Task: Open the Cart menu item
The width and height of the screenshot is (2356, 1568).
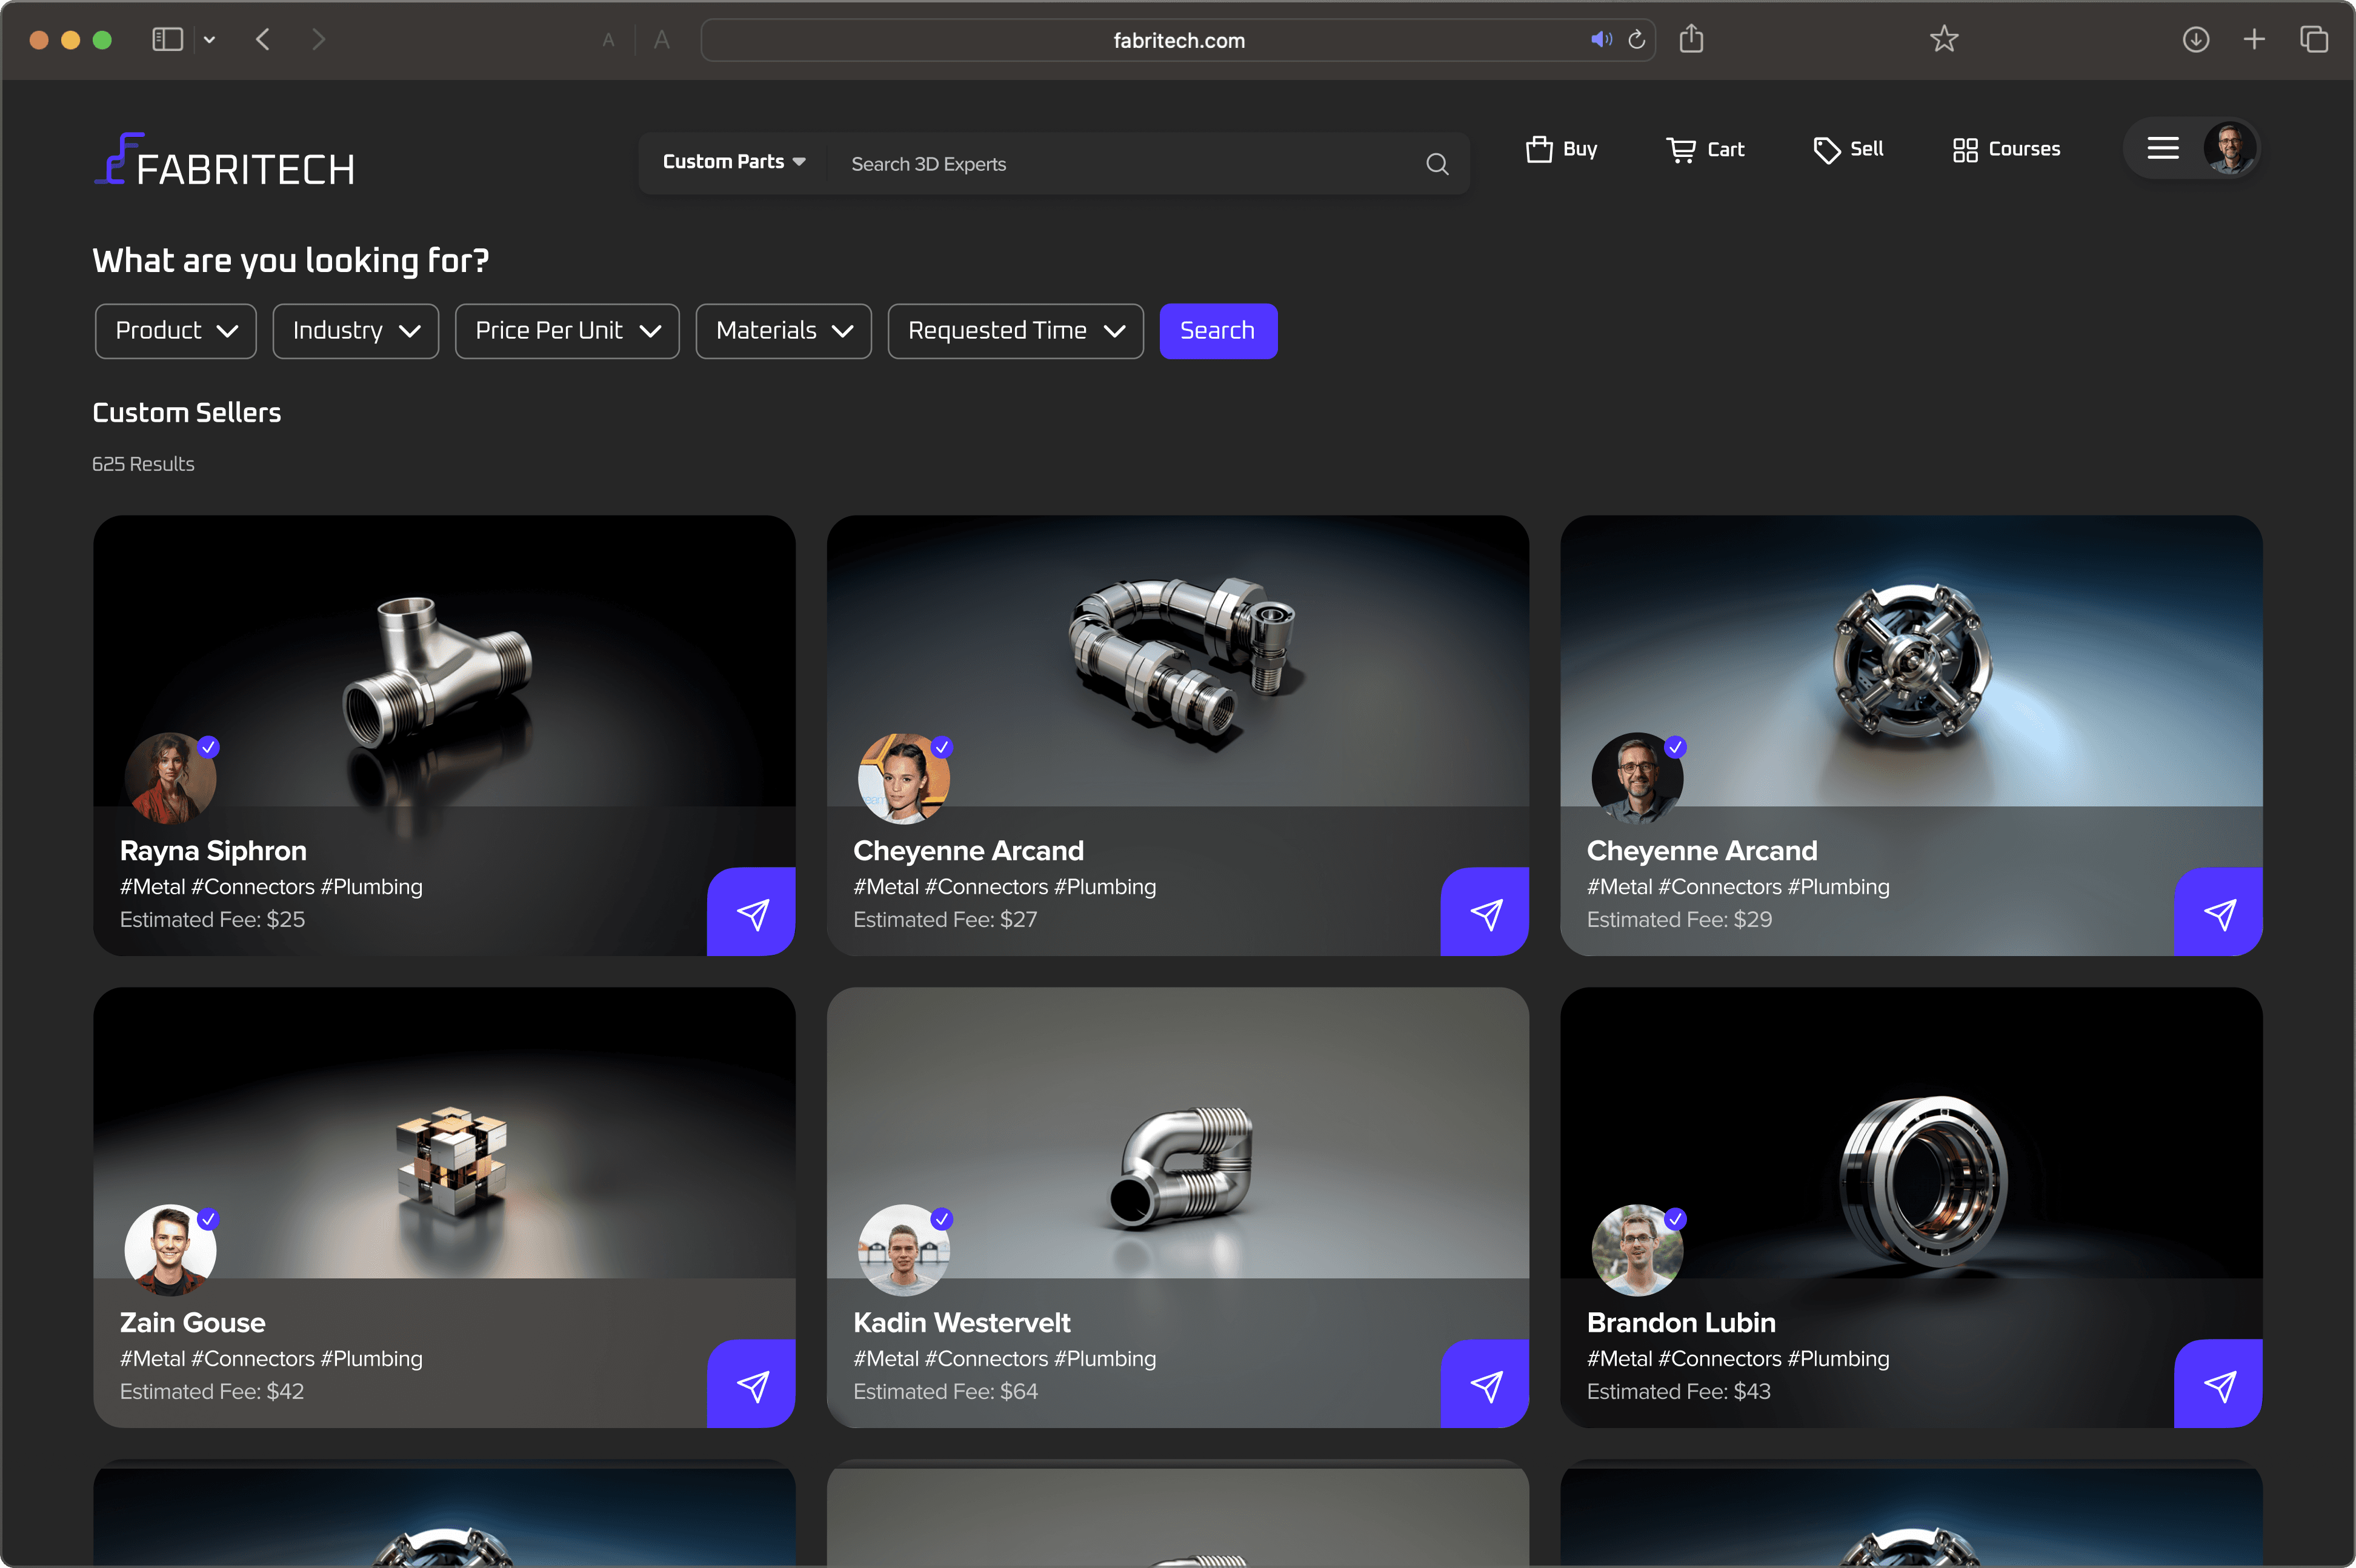Action: click(1705, 149)
